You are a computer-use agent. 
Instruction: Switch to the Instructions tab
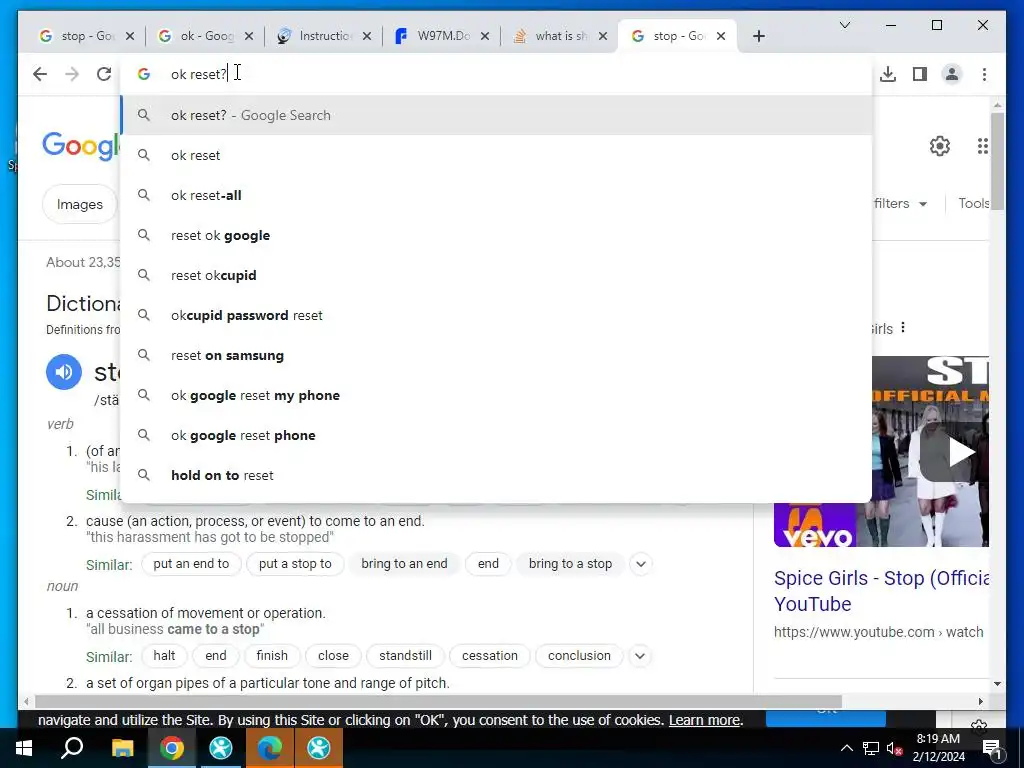pos(323,36)
